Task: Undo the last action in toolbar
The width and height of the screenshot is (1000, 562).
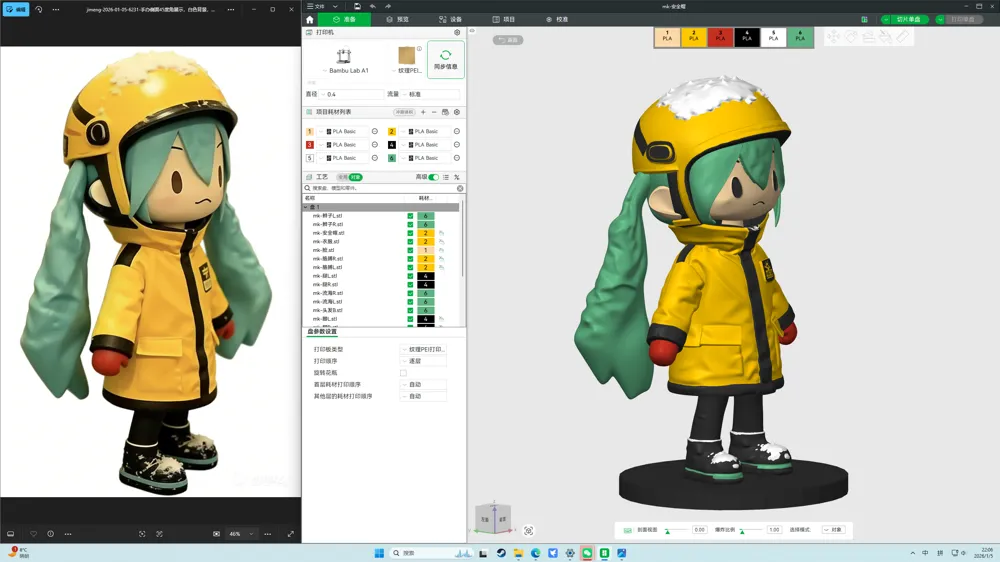Action: tap(372, 6)
